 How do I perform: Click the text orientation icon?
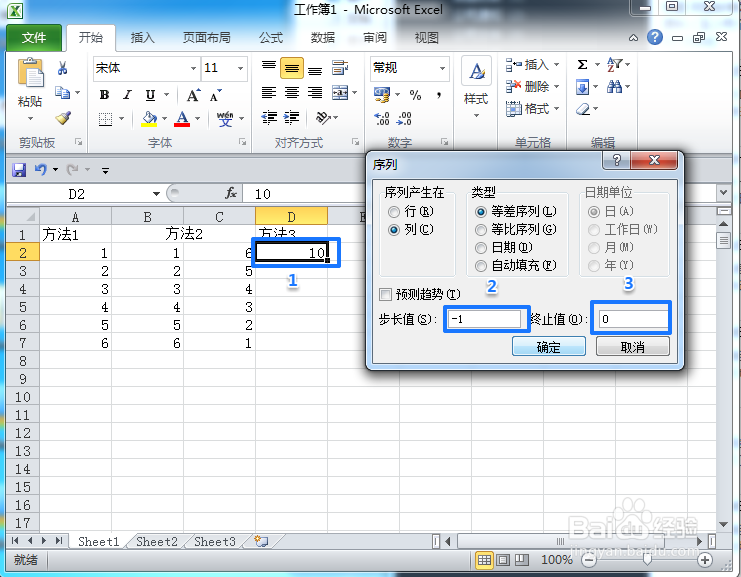[x=323, y=117]
